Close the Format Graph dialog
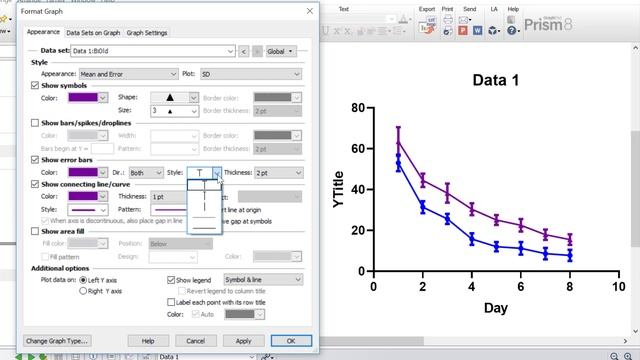 pyautogui.click(x=310, y=11)
